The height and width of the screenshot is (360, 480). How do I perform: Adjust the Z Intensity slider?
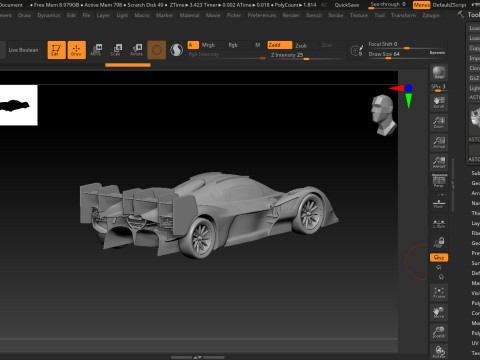click(306, 56)
